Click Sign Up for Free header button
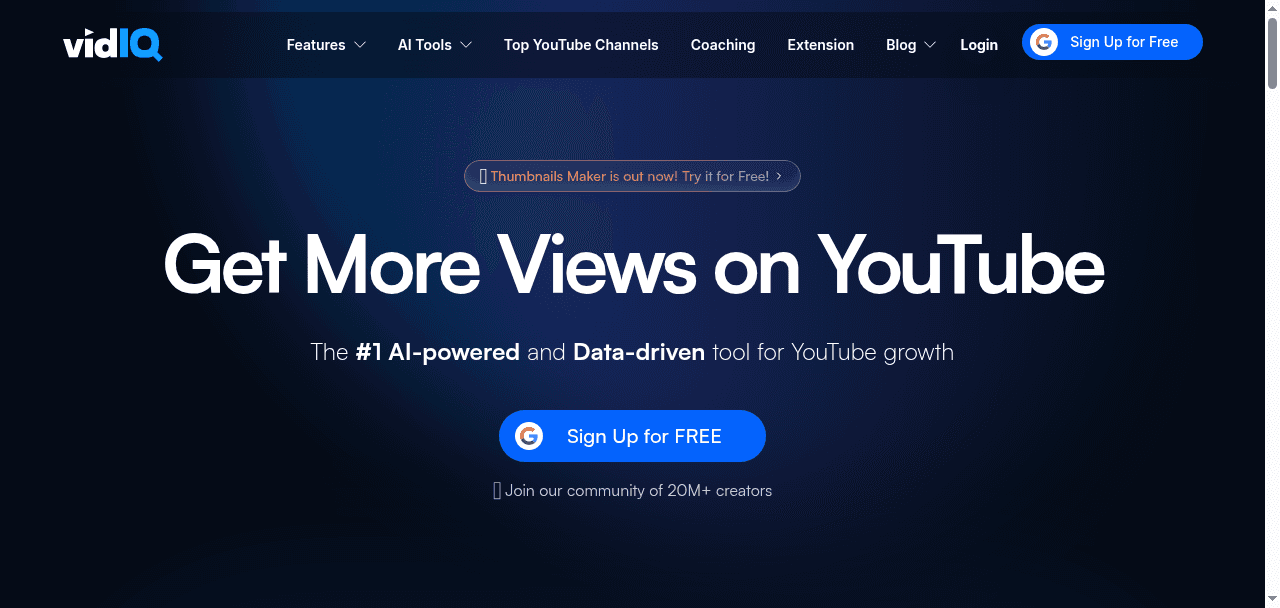 pyautogui.click(x=1112, y=42)
